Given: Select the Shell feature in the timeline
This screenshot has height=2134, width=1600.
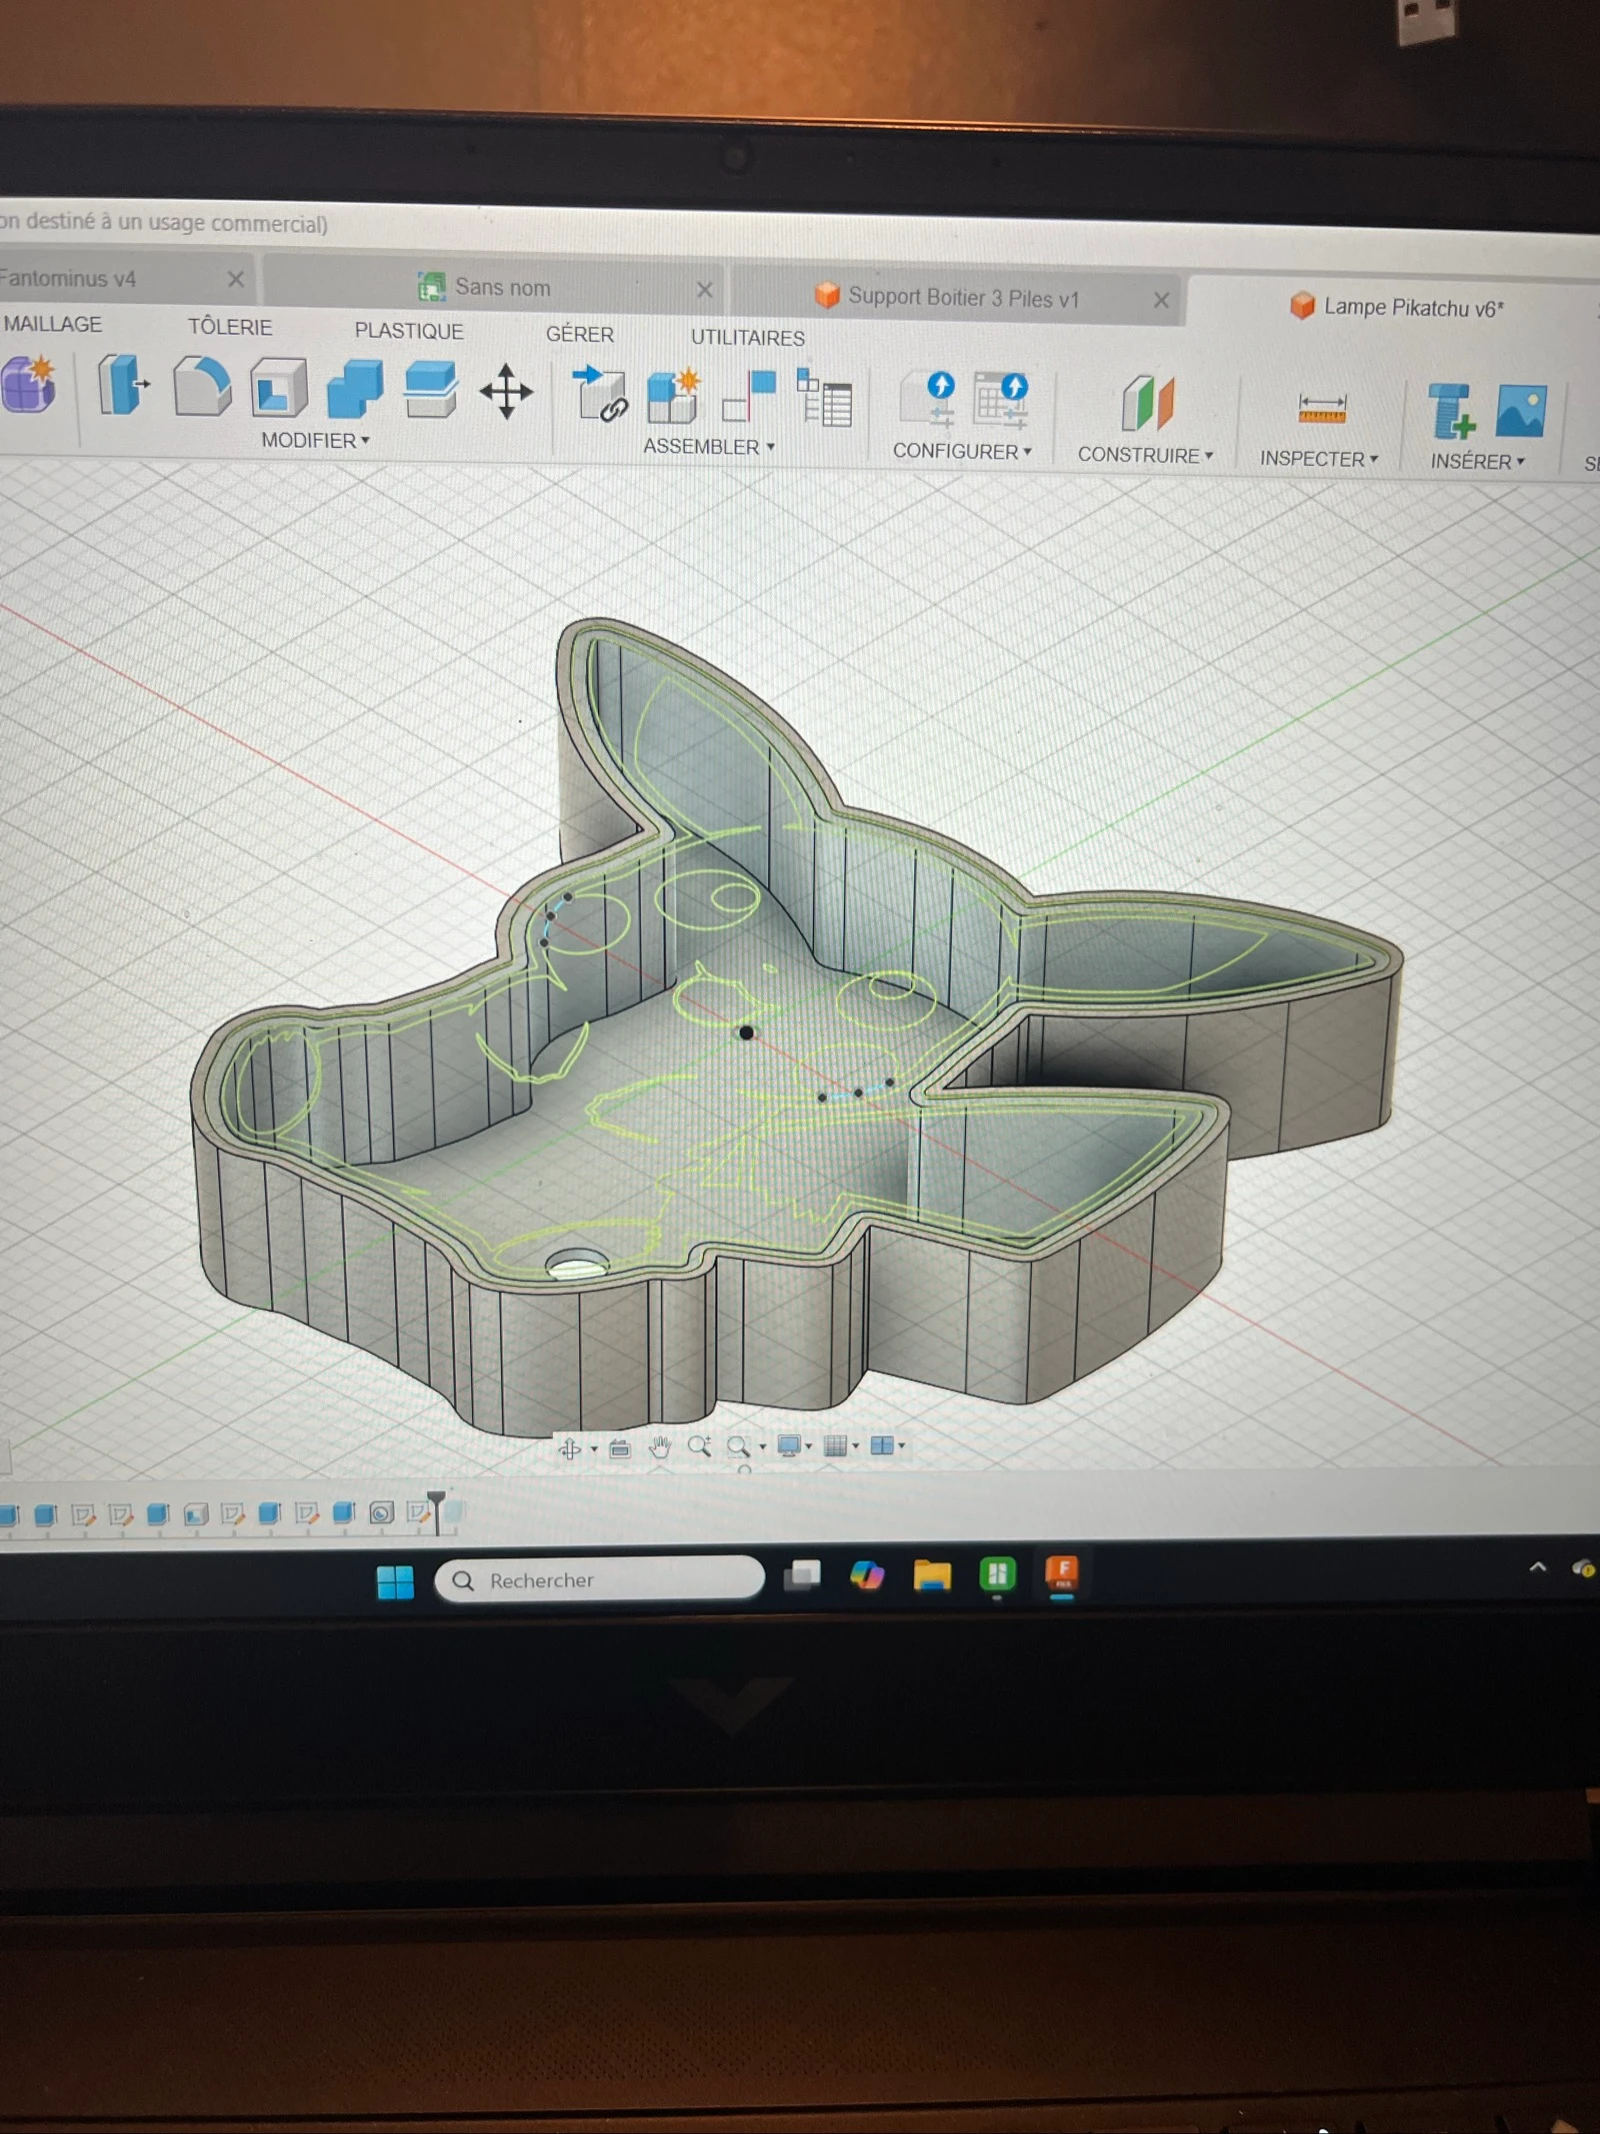Looking at the screenshot, I should [196, 1514].
